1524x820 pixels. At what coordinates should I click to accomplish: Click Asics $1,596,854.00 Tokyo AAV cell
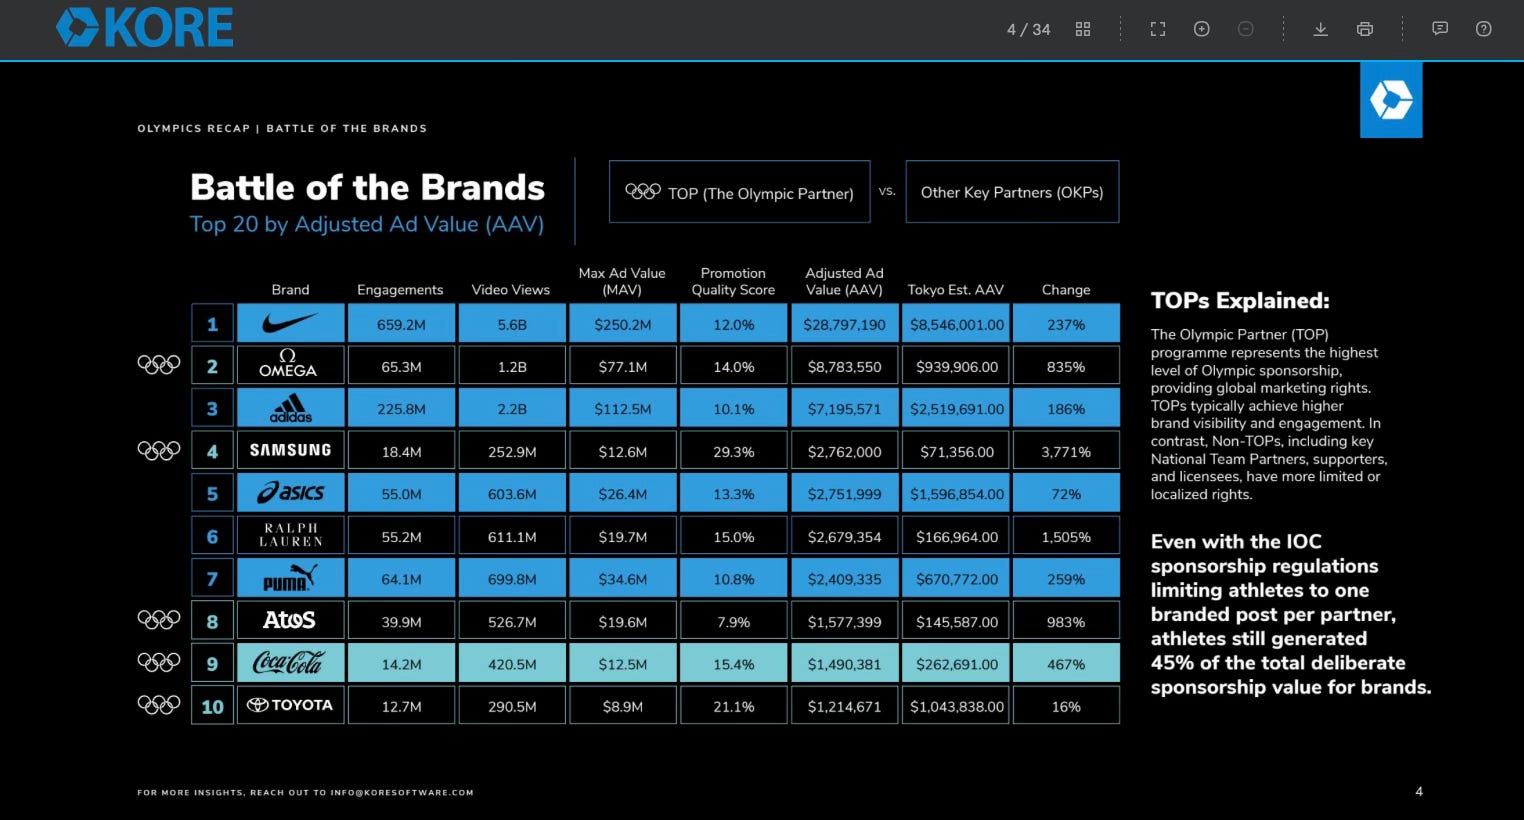(956, 494)
